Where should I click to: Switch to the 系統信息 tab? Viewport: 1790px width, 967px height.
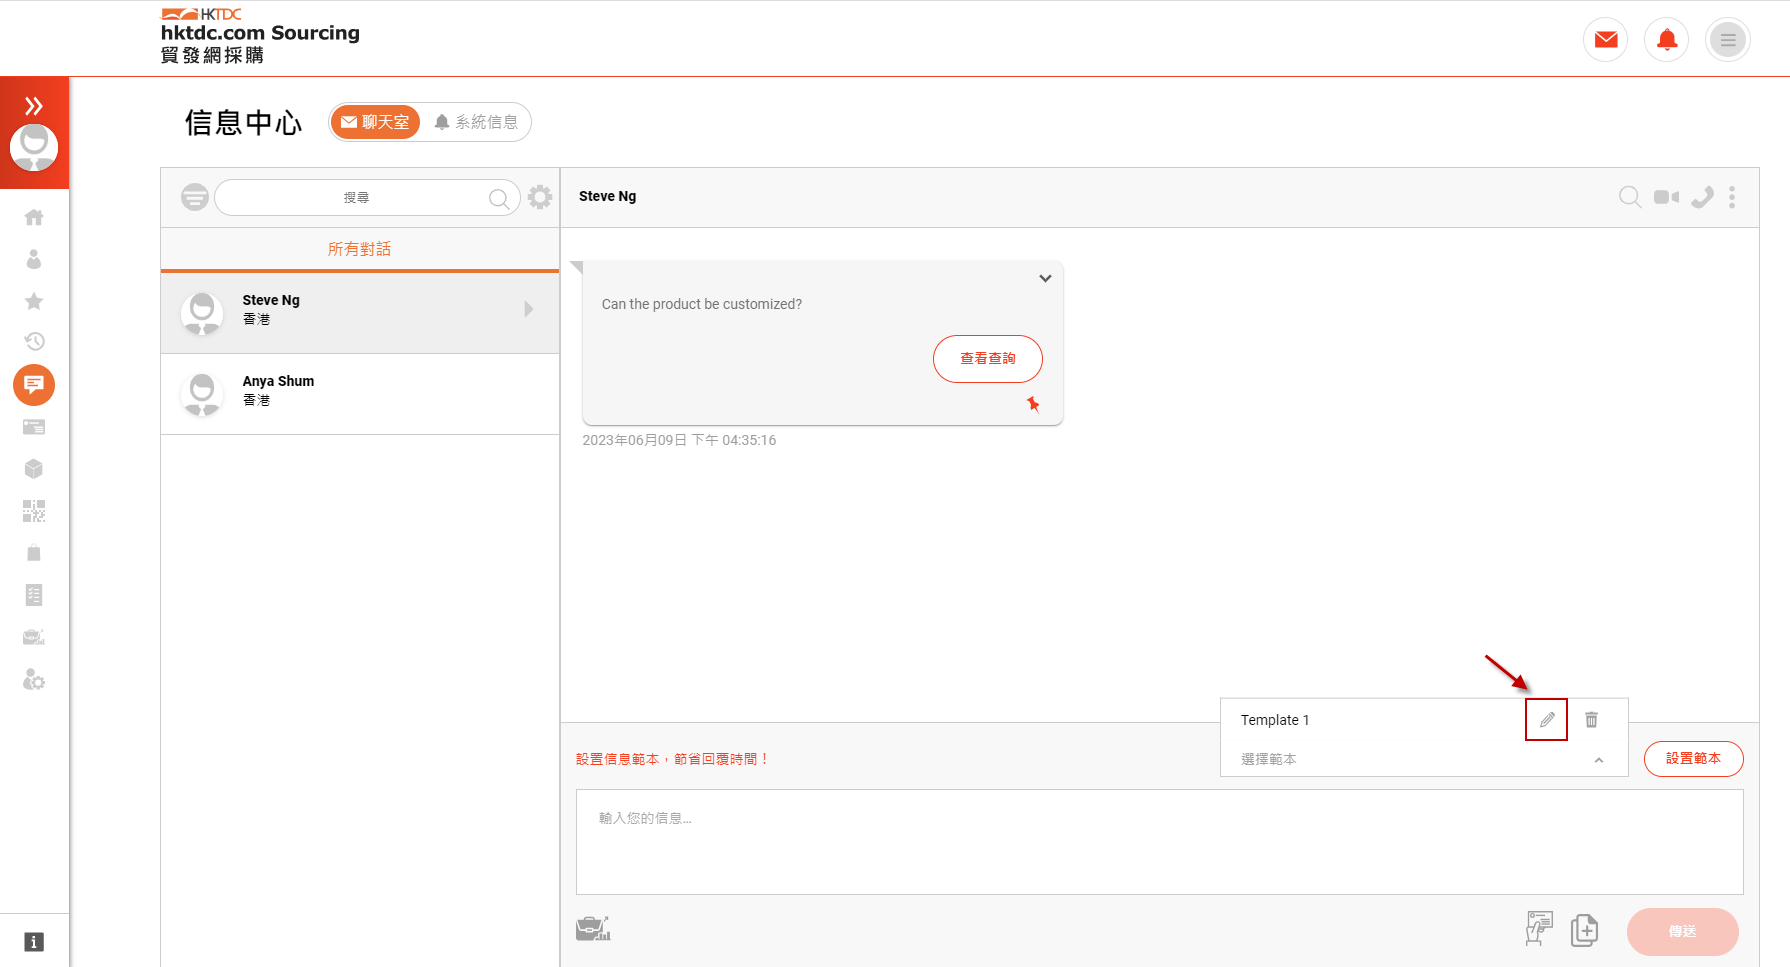477,122
